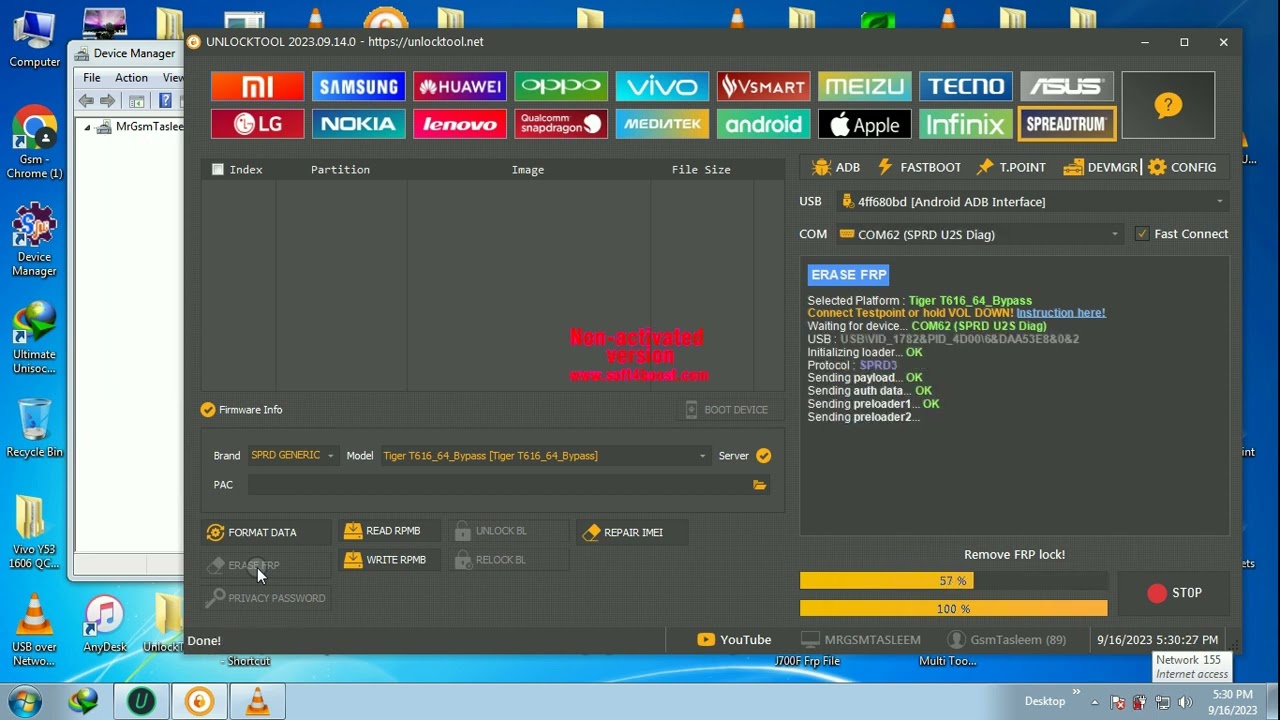Screen dimensions: 1280x720
Task: Select the Vivo brand tile
Action: tap(661, 87)
